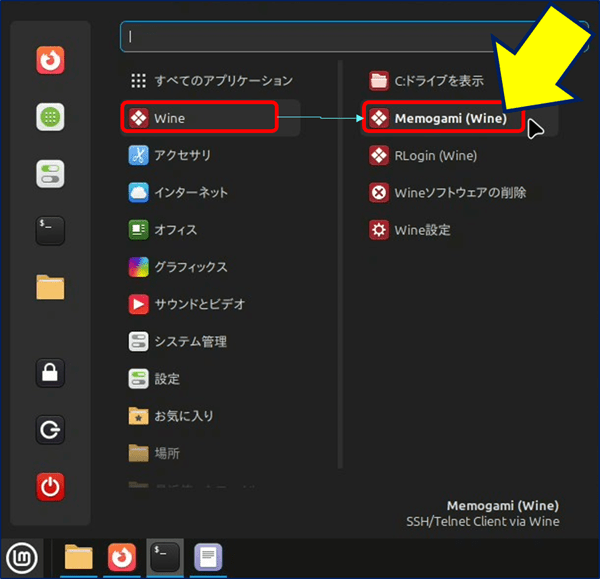Screen dimensions: 600x579
Task: Open C:ドライブを表示 entry
Action: [x=459, y=81]
